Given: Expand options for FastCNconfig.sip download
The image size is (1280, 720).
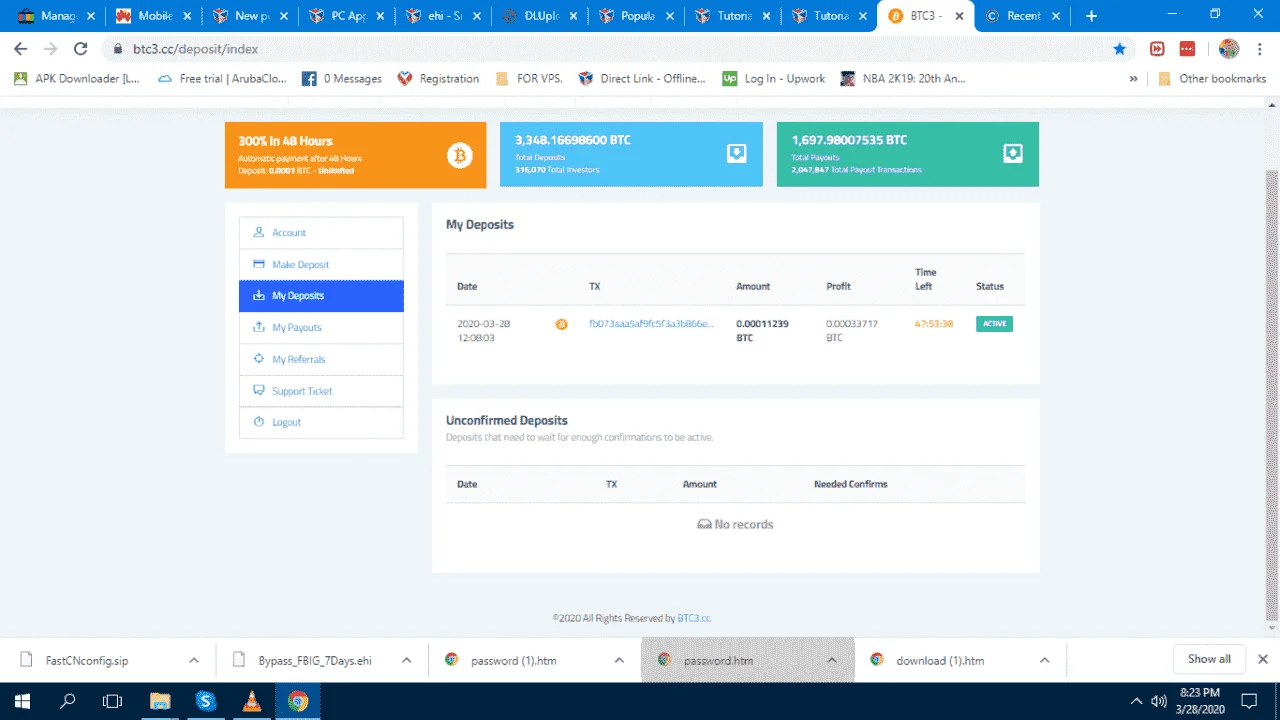Looking at the screenshot, I should click(193, 660).
